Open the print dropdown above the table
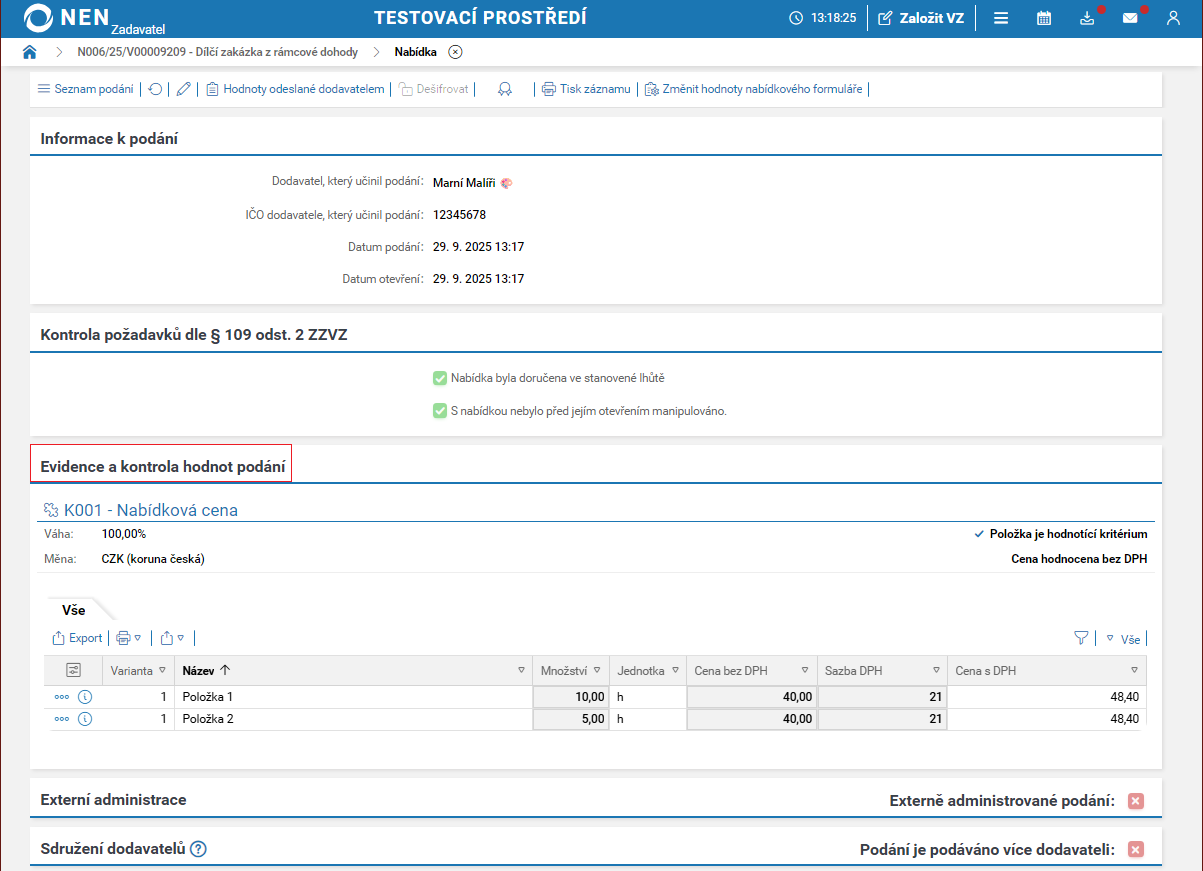Image resolution: width=1203 pixels, height=871 pixels. [x=129, y=638]
